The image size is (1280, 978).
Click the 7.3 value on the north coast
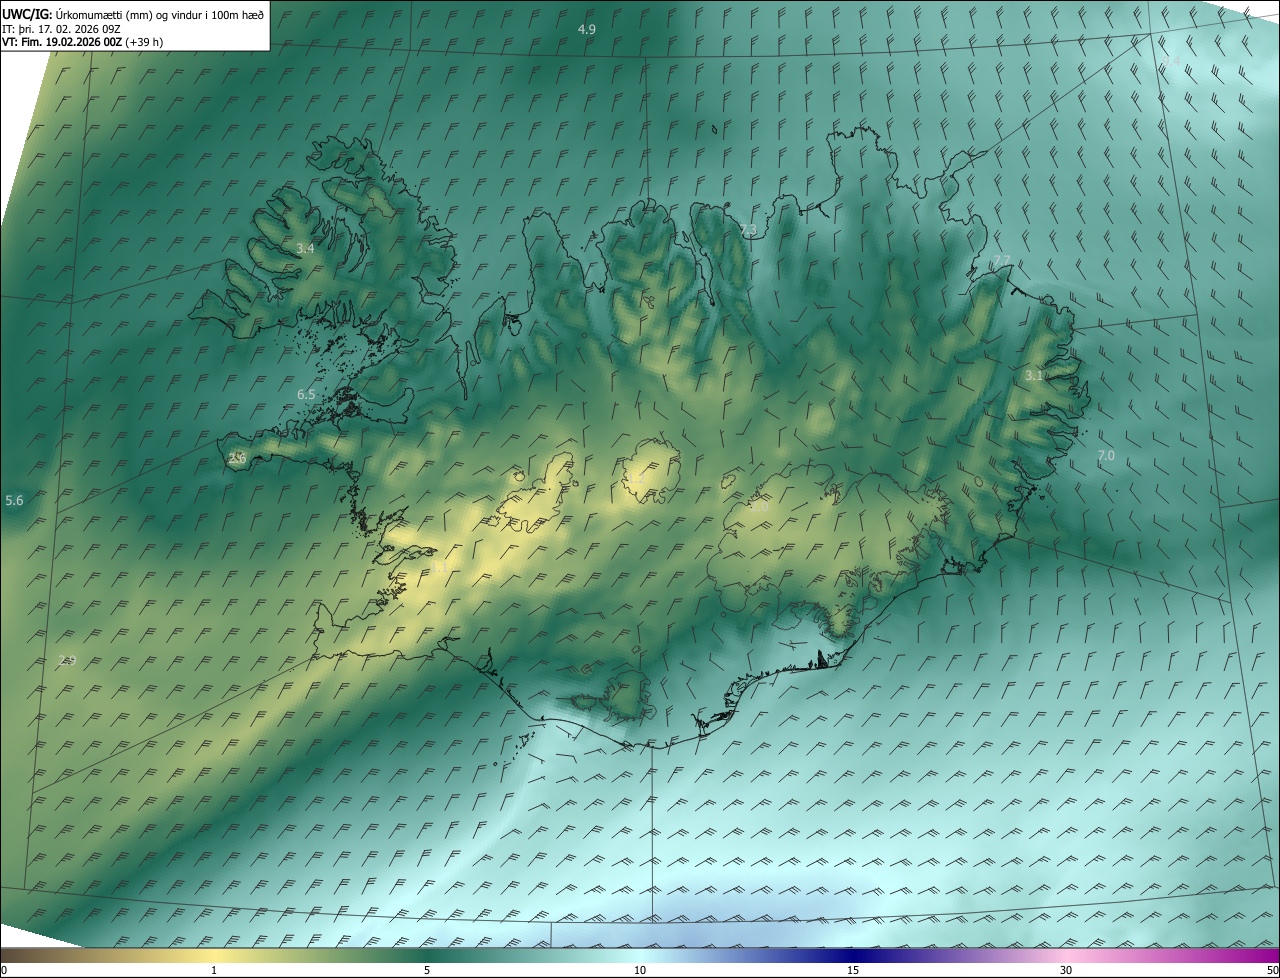(x=749, y=230)
